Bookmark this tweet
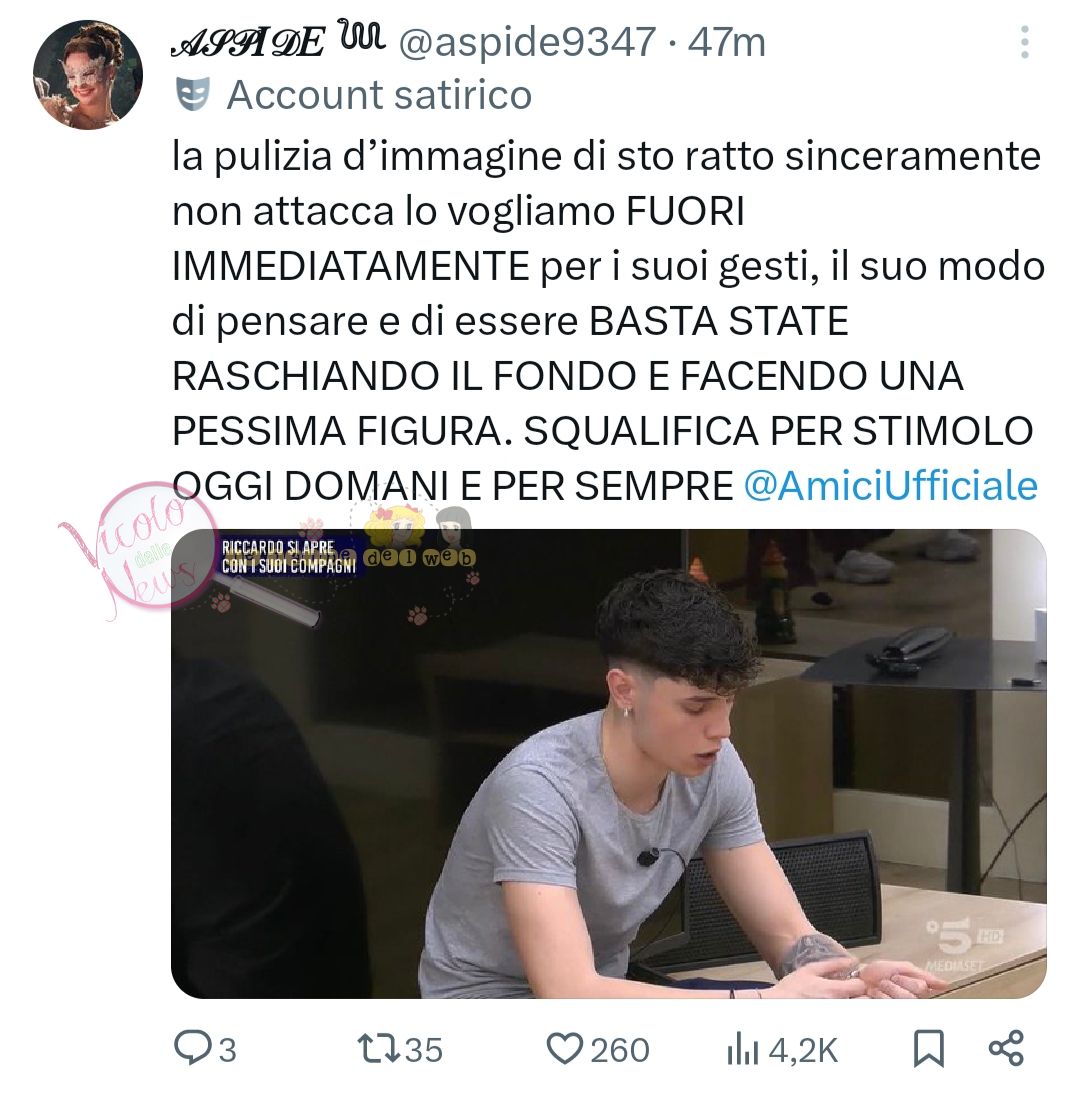 (929, 1049)
